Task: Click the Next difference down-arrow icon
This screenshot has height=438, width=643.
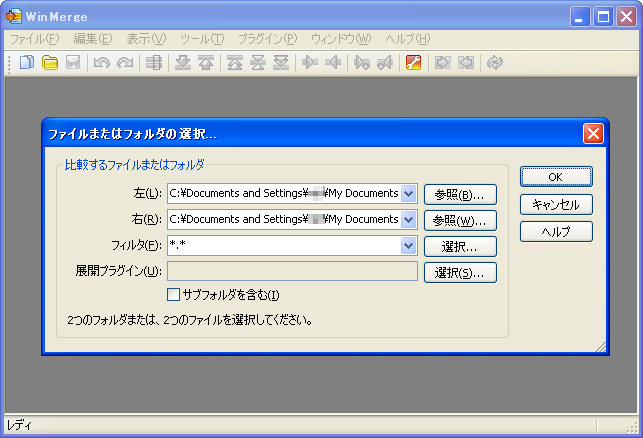Action: pos(183,63)
